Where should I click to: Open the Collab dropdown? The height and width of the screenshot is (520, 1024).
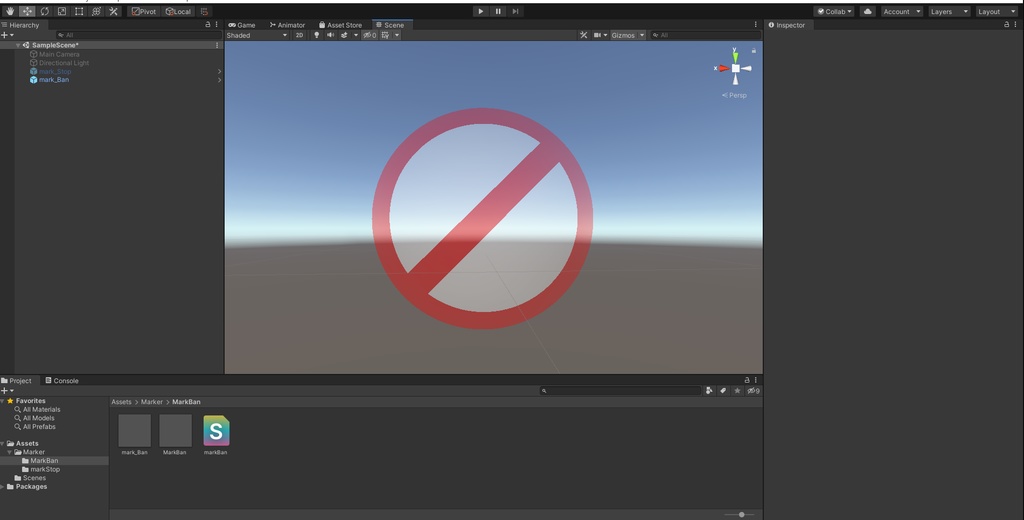(835, 11)
